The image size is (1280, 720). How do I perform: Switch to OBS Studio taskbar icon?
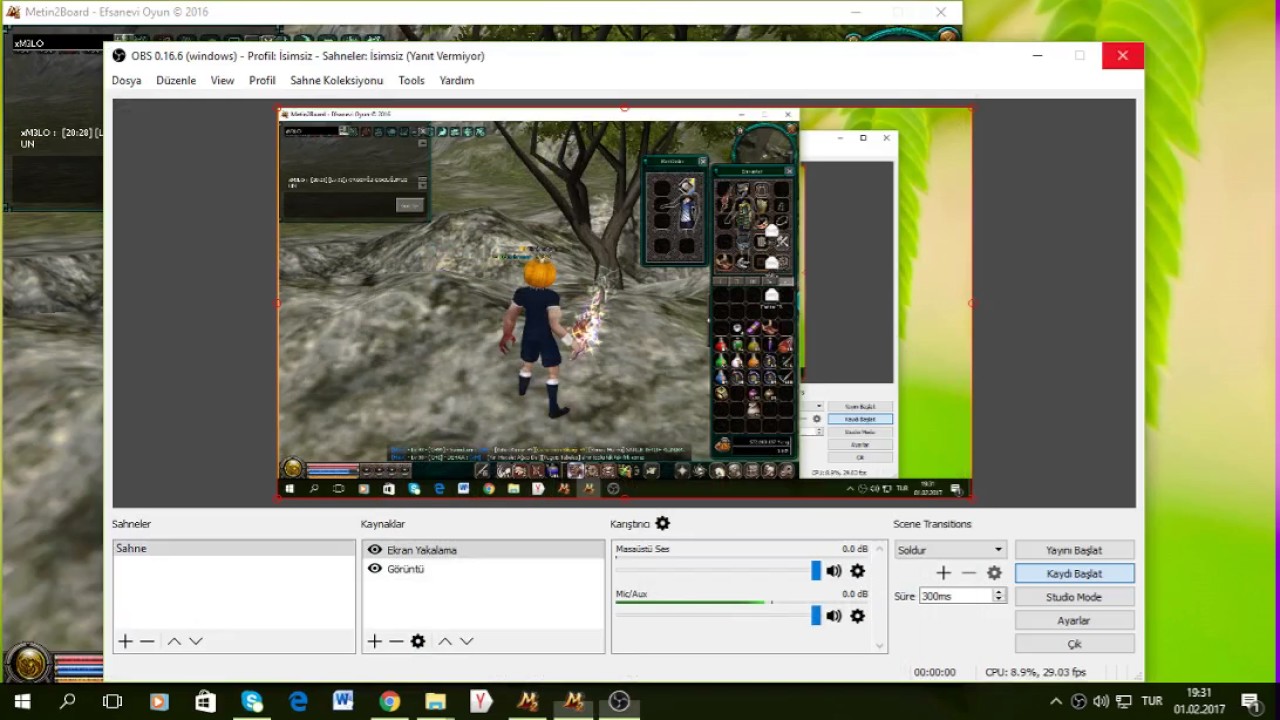[x=619, y=702]
